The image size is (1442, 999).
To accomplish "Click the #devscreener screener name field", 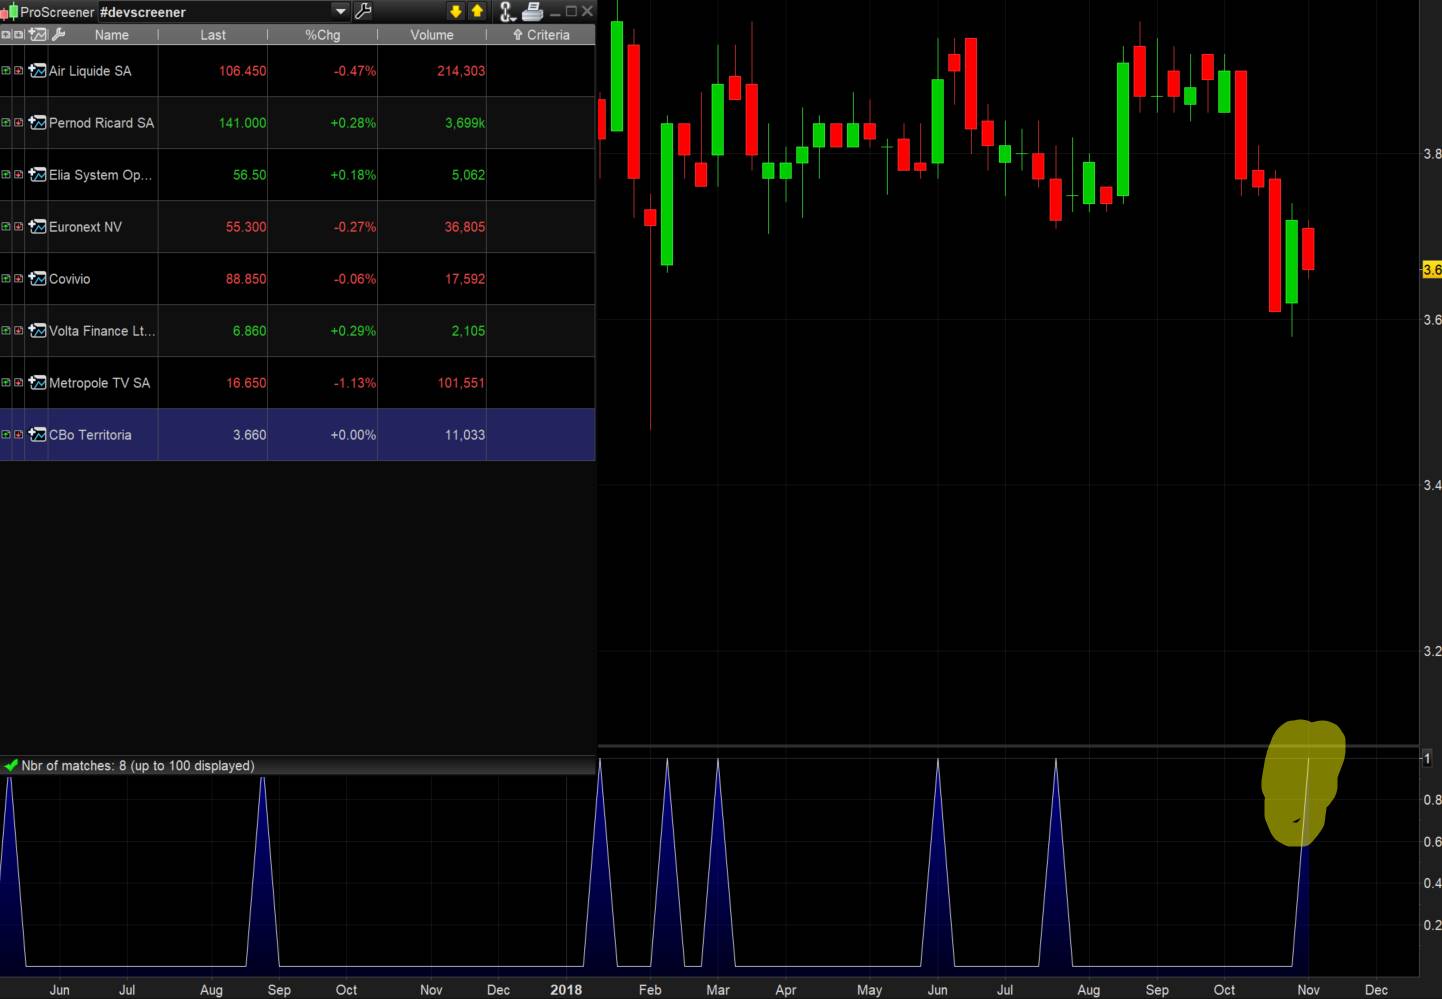I will tap(215, 12).
